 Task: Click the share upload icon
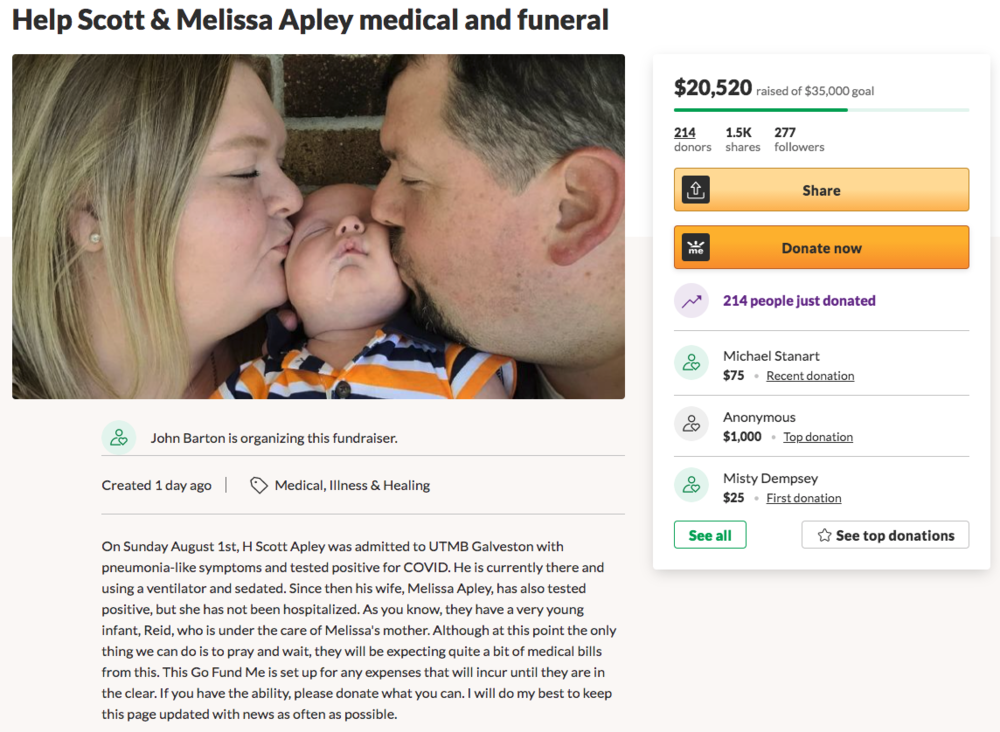pos(695,190)
